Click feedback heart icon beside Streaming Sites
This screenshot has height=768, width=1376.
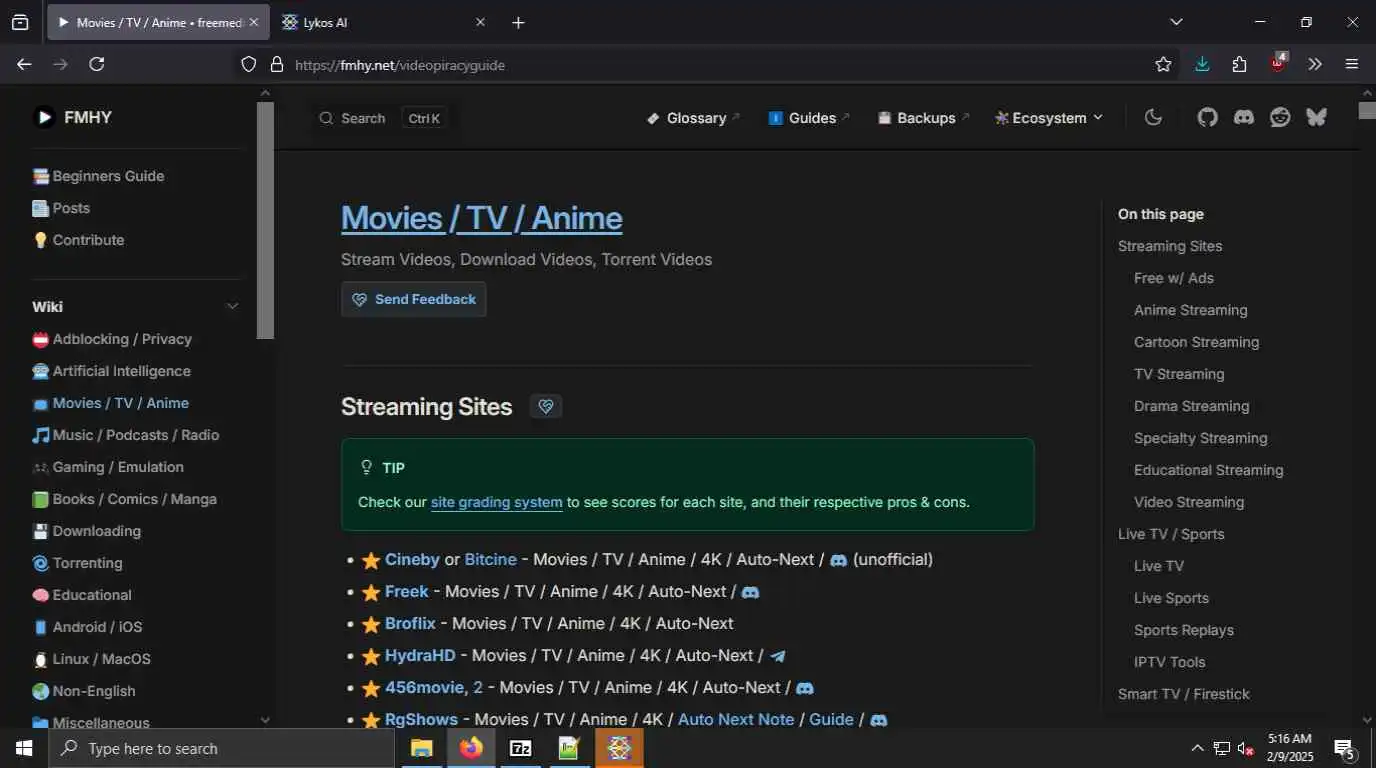(546, 407)
